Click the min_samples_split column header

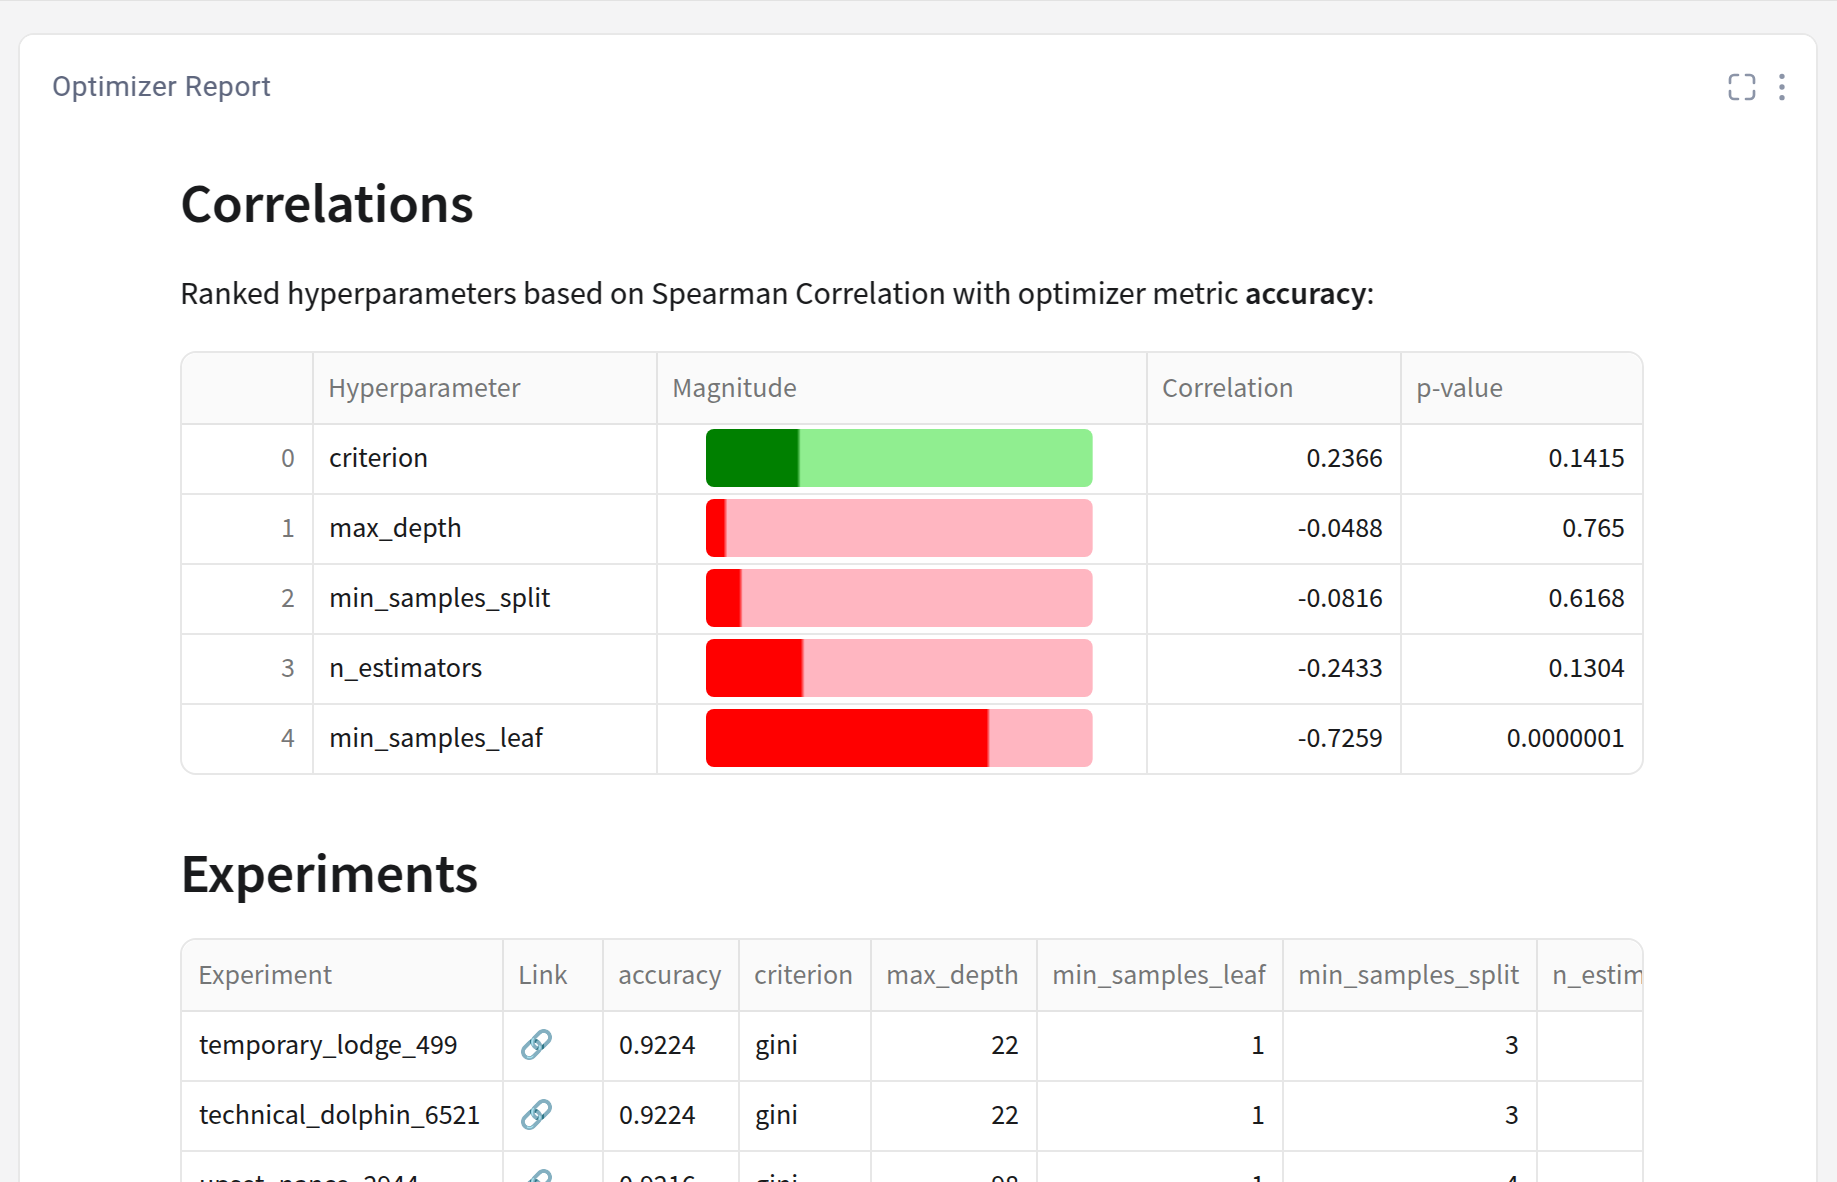1407,974
